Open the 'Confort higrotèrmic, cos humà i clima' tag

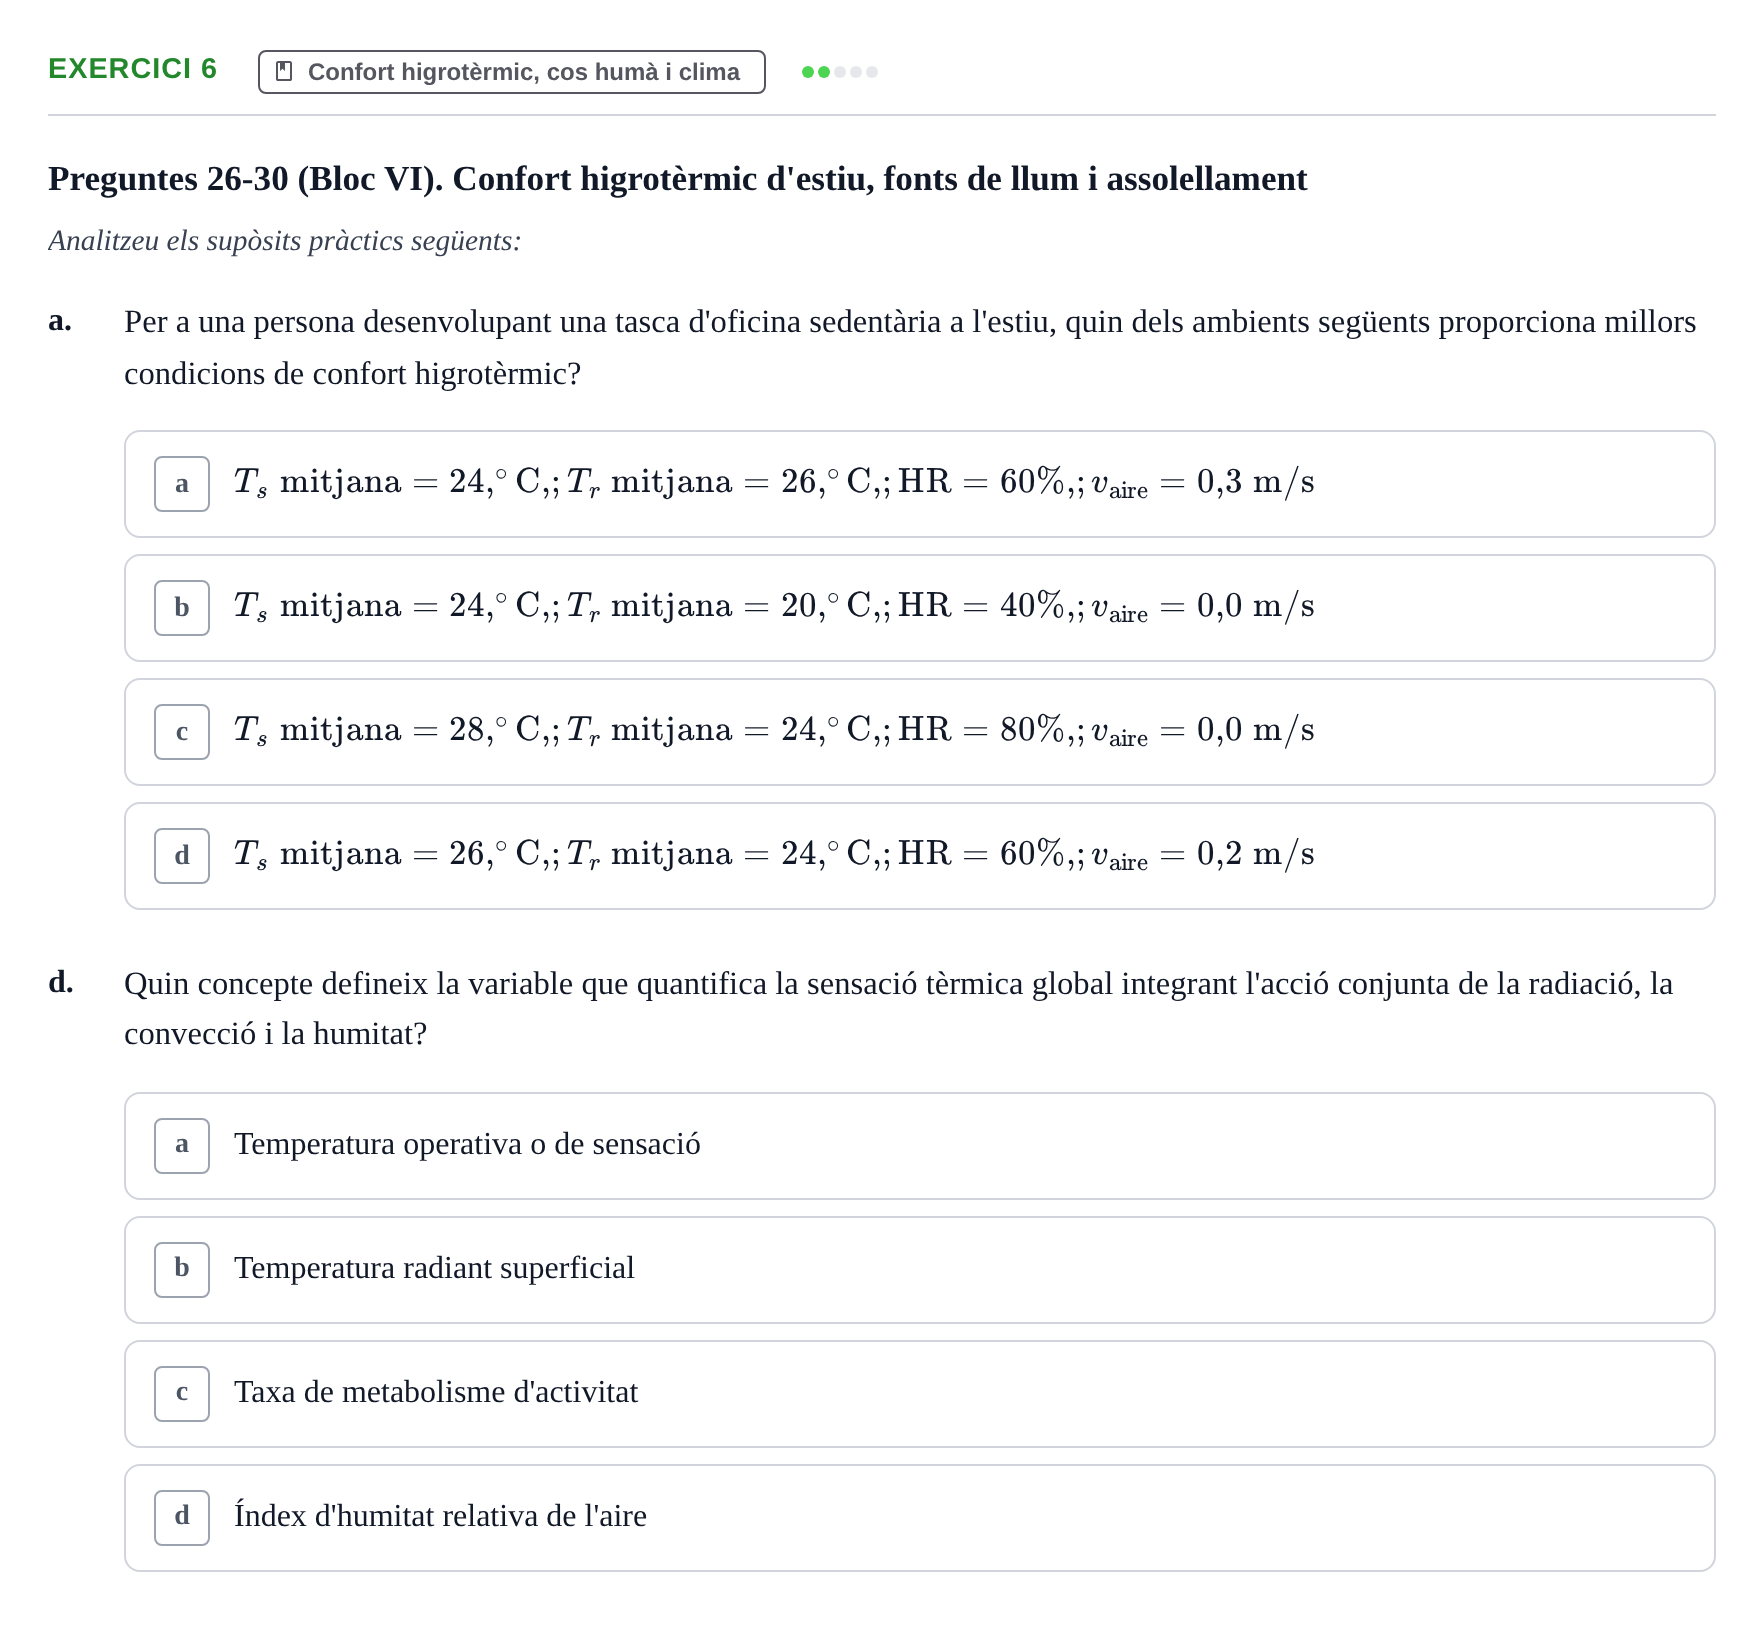512,72
